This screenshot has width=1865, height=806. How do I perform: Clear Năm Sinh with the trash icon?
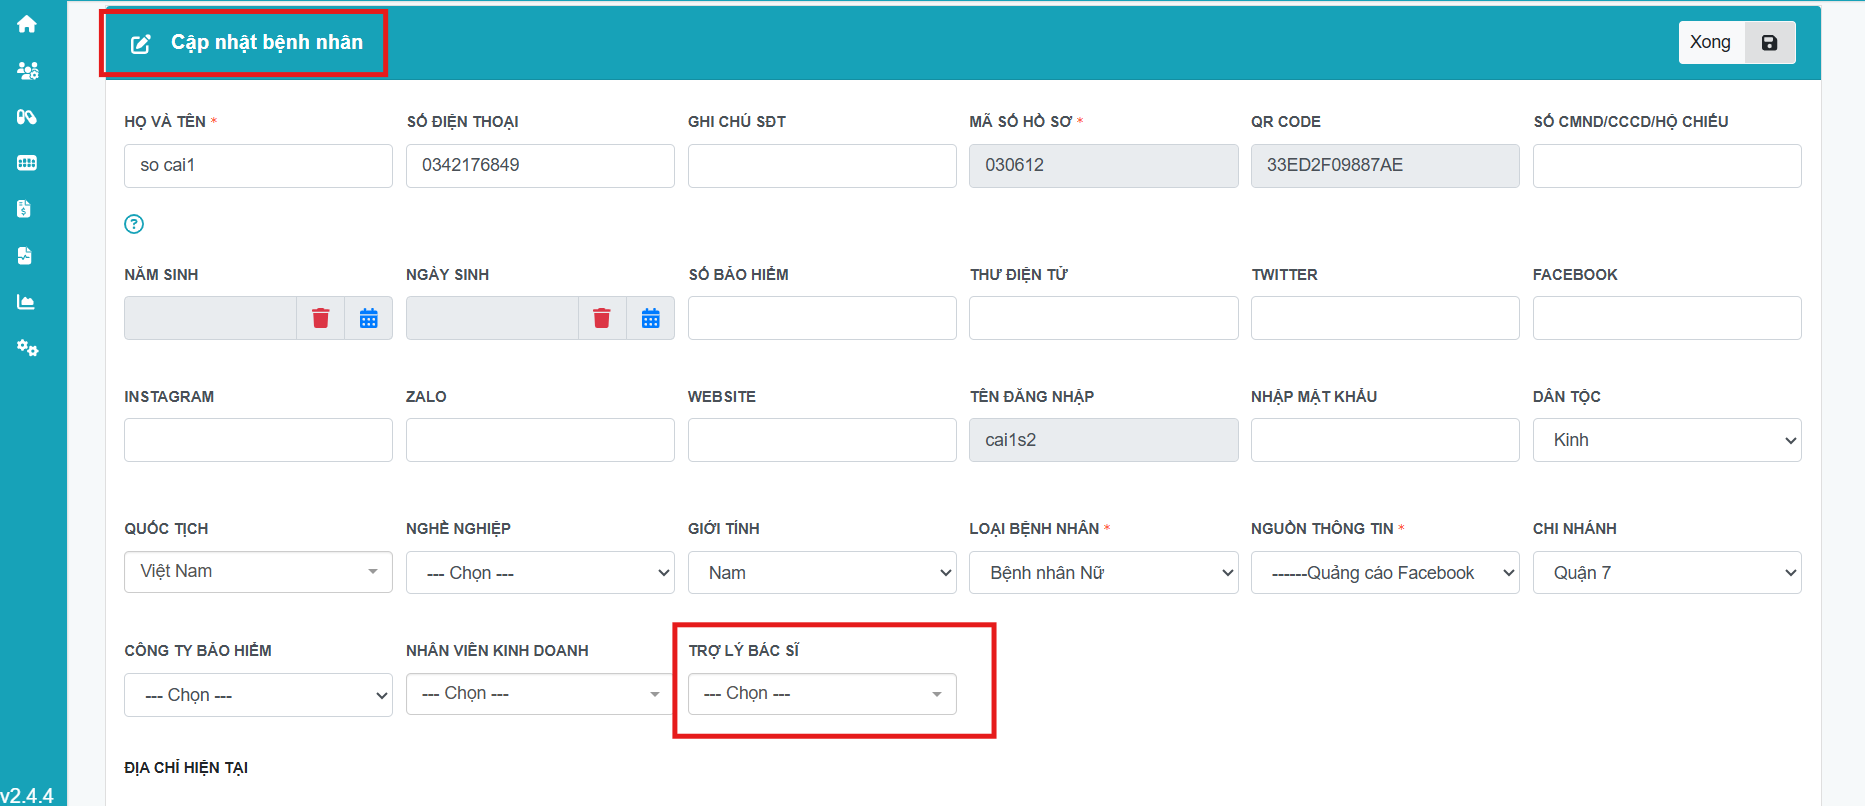[x=320, y=318]
